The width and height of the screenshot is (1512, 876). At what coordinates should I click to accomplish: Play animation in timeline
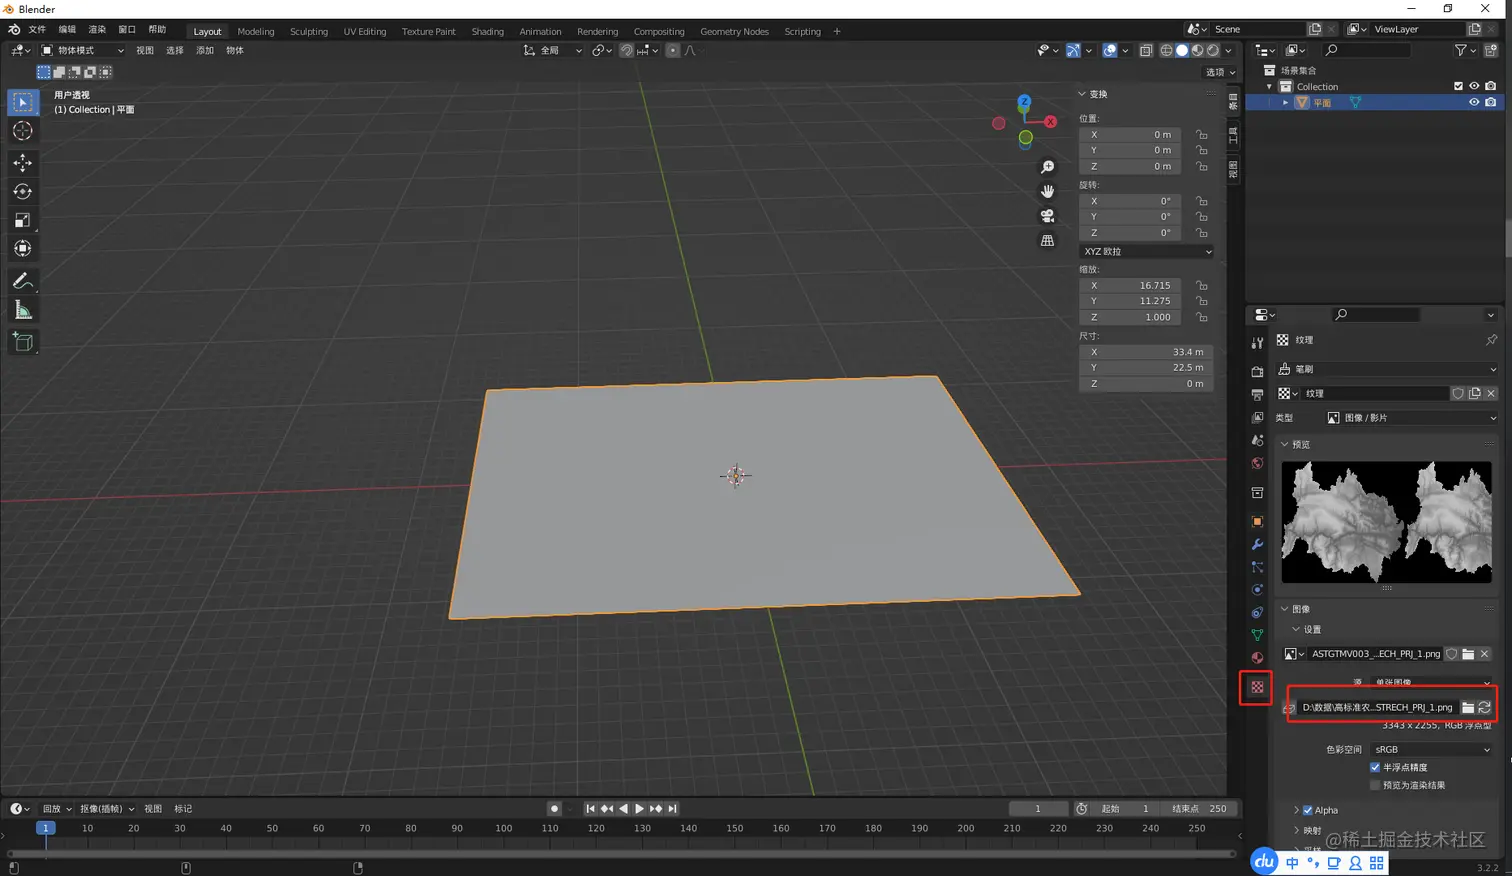[x=639, y=808]
